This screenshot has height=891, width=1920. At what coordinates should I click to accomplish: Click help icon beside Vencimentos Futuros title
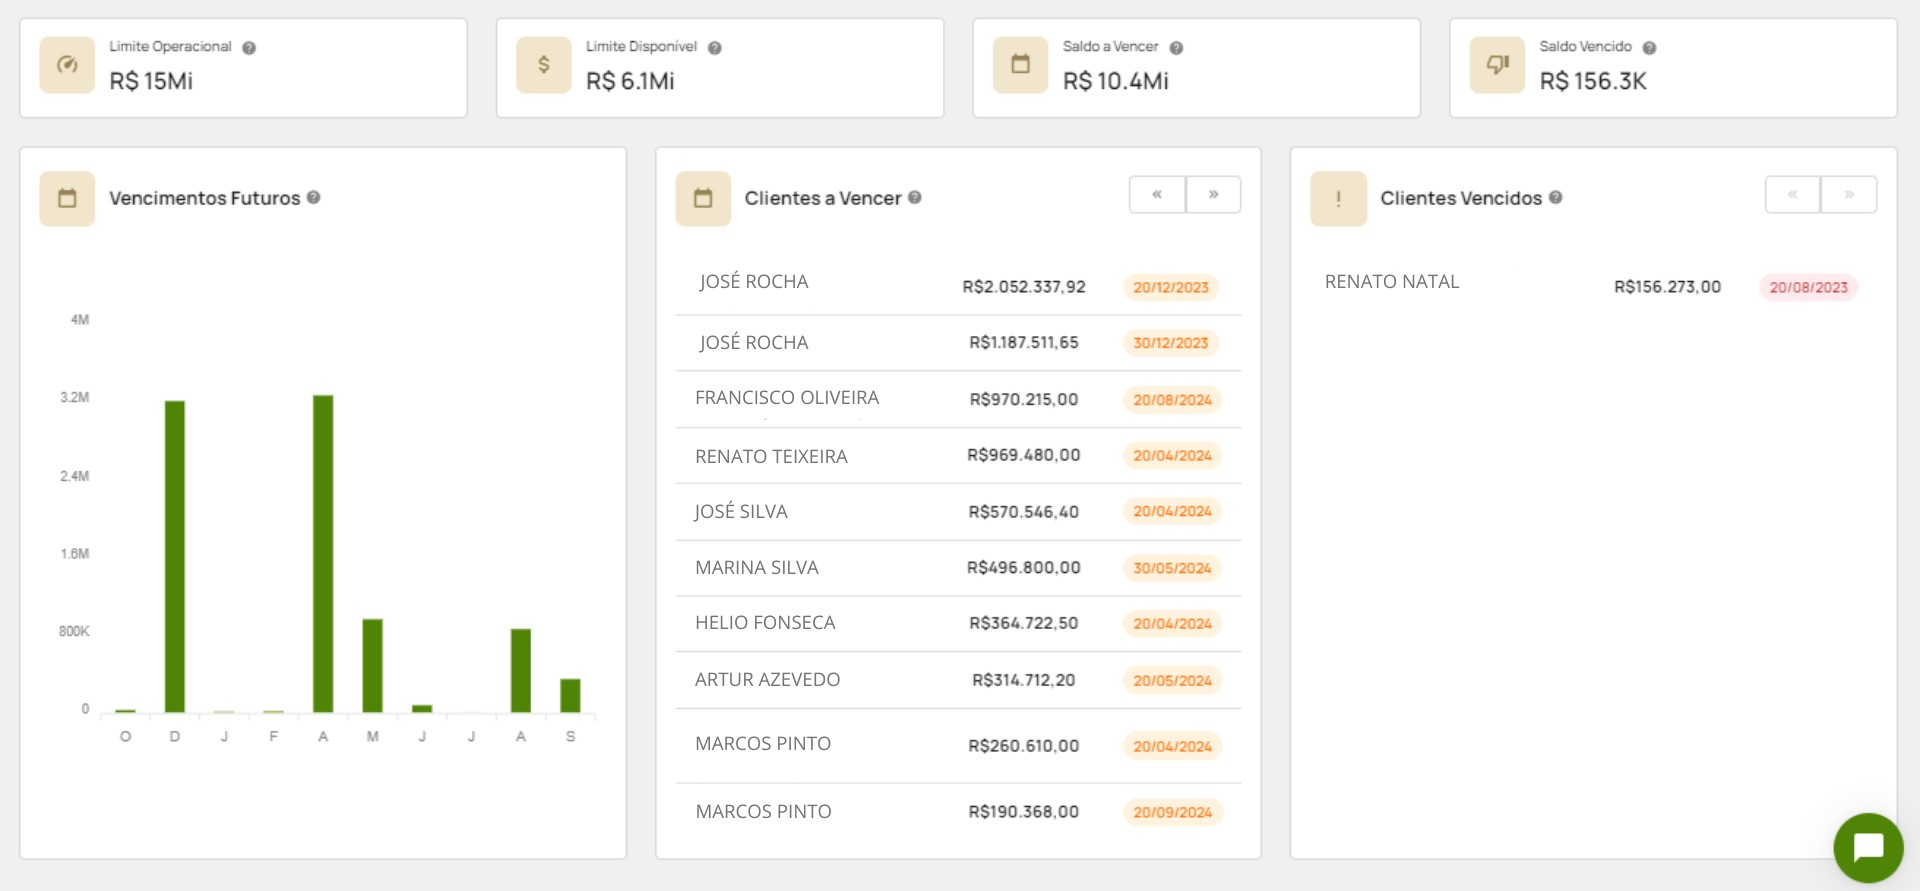point(313,198)
